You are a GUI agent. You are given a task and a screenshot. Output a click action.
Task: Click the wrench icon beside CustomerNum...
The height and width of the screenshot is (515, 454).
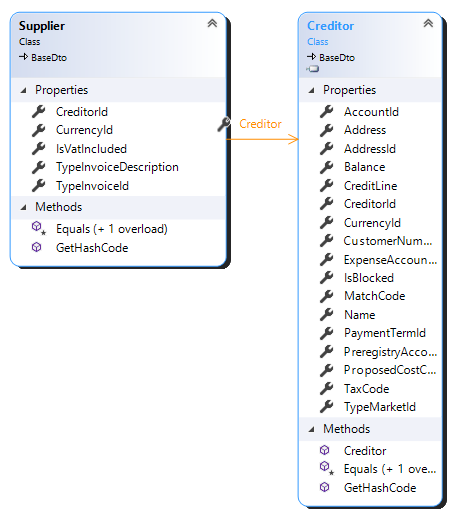point(327,241)
